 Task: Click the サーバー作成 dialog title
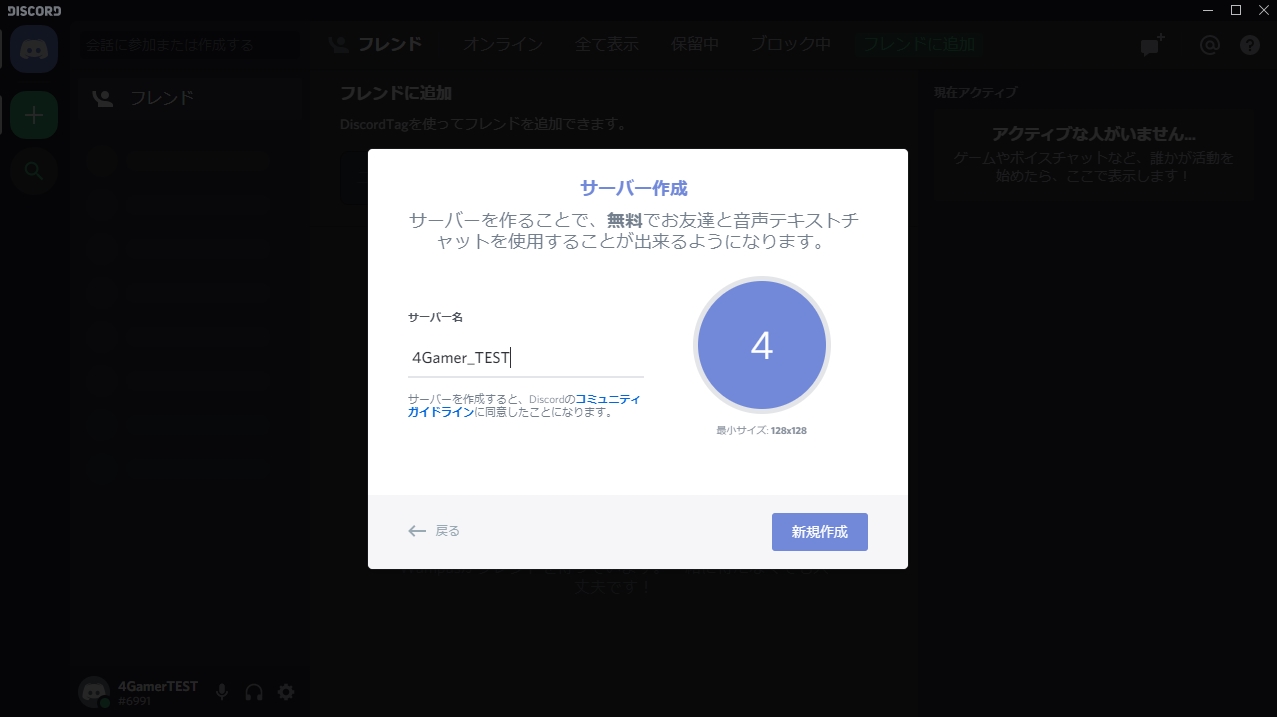click(634, 188)
